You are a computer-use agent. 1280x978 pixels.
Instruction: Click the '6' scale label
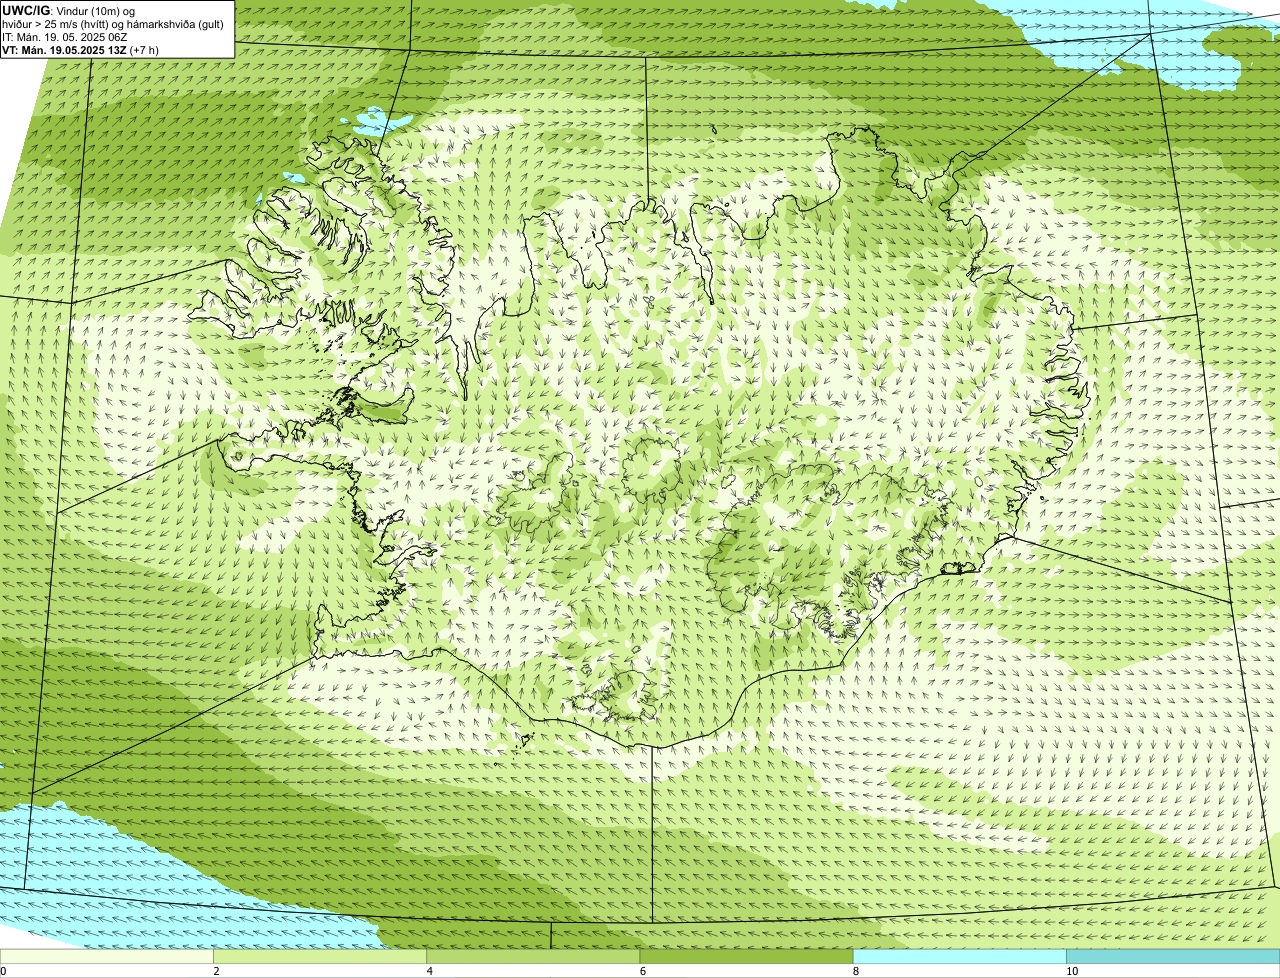pyautogui.click(x=642, y=971)
